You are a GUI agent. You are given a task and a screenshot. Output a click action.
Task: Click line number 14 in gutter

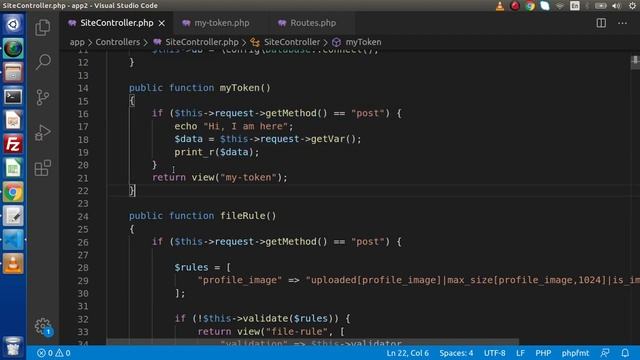point(83,88)
